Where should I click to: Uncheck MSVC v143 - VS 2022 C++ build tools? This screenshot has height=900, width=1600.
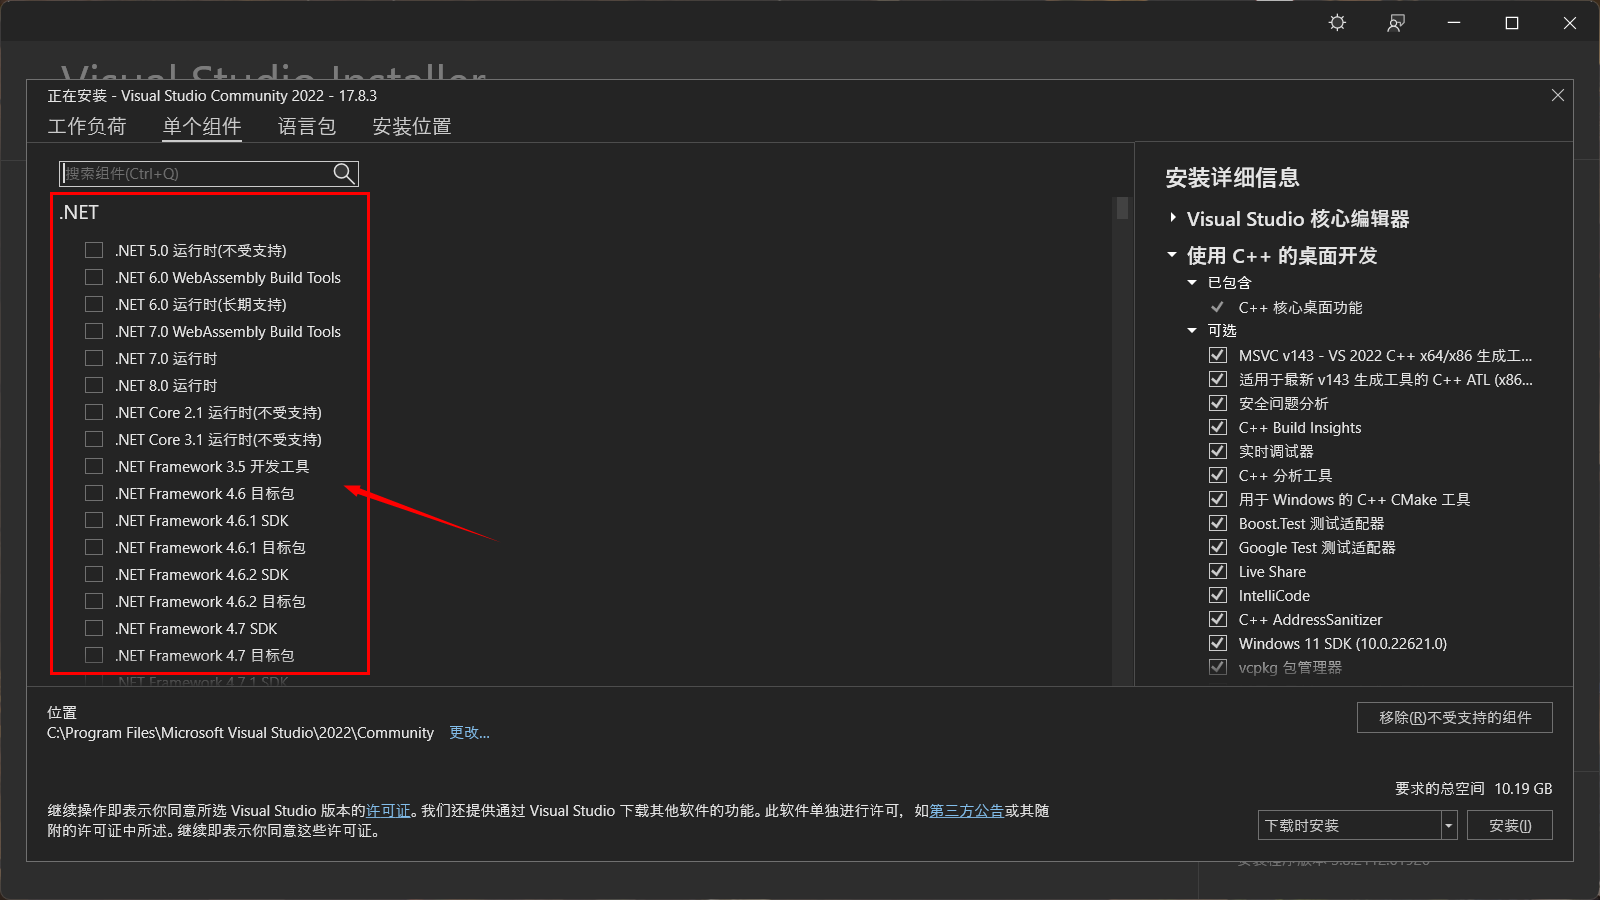(x=1218, y=355)
